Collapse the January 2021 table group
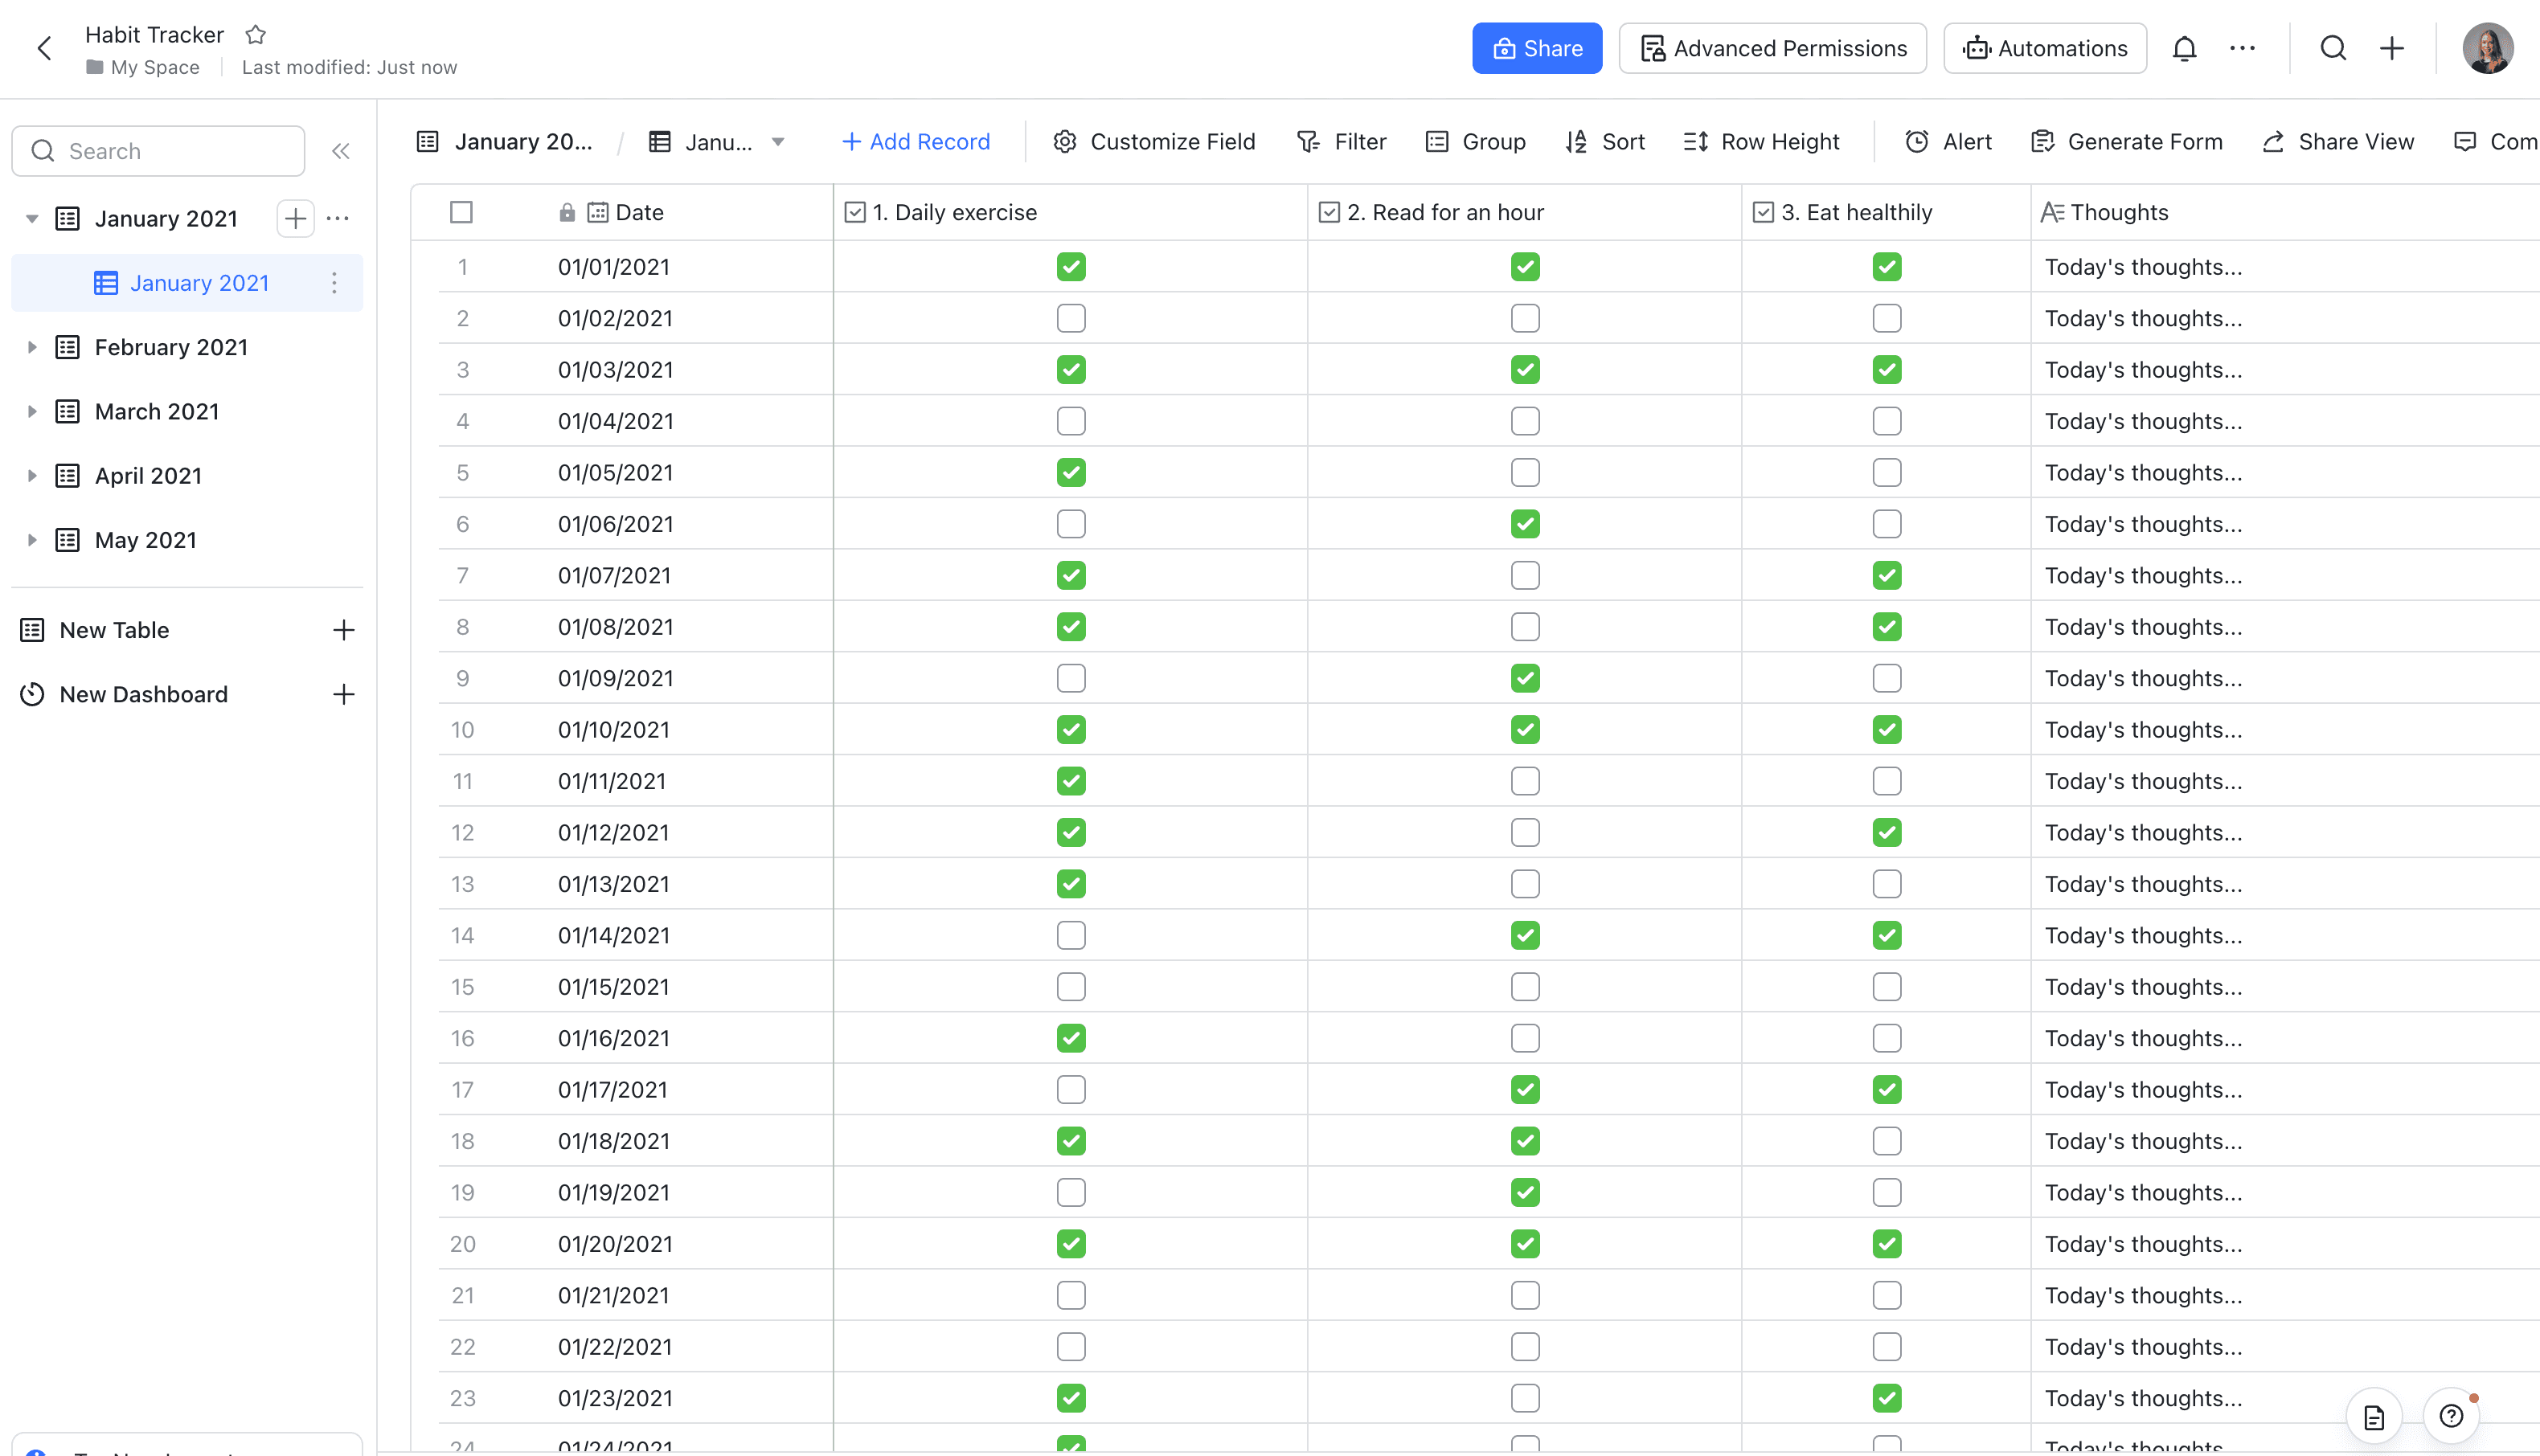The height and width of the screenshot is (1456, 2540). (32, 218)
